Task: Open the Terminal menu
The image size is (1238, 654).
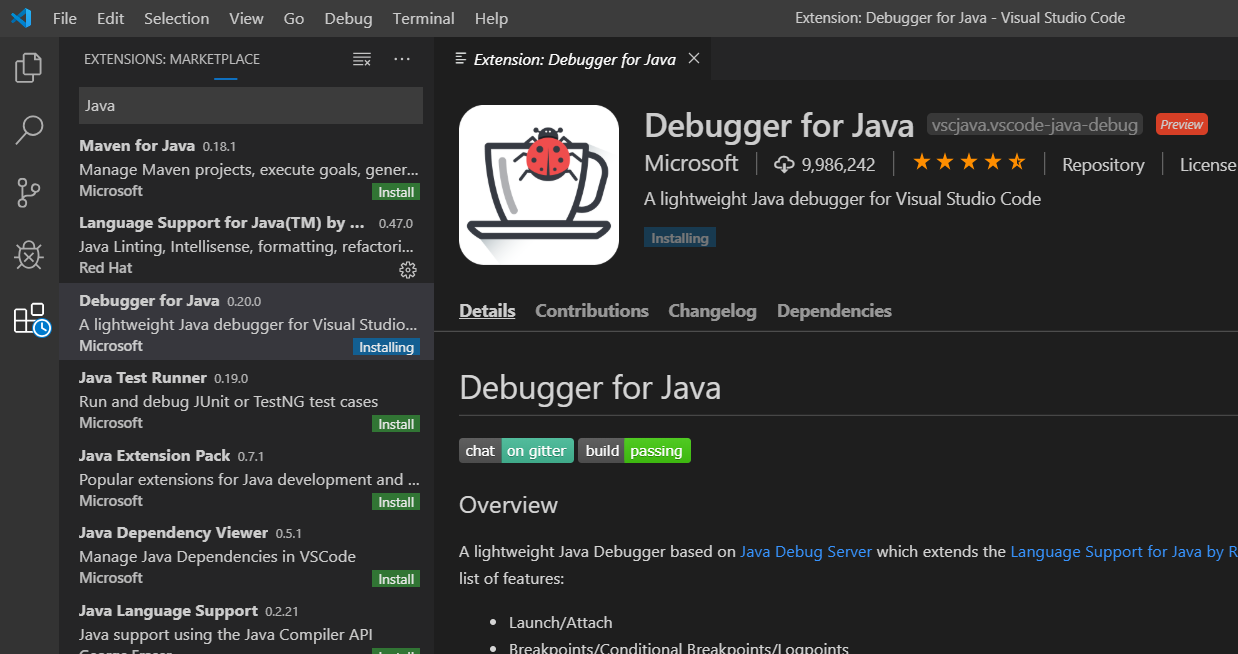Action: pos(423,18)
